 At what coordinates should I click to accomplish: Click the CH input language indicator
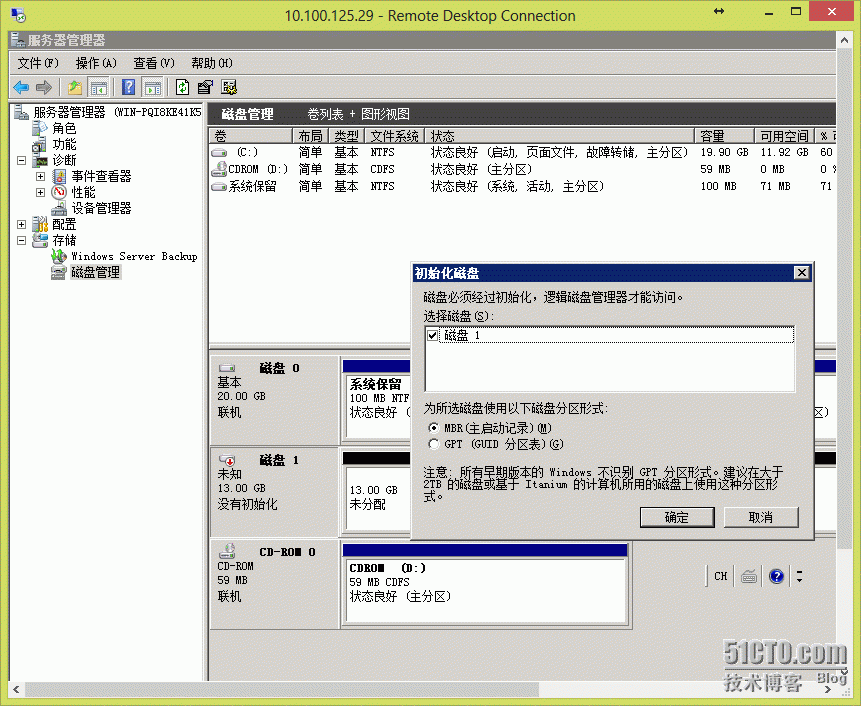[720, 576]
